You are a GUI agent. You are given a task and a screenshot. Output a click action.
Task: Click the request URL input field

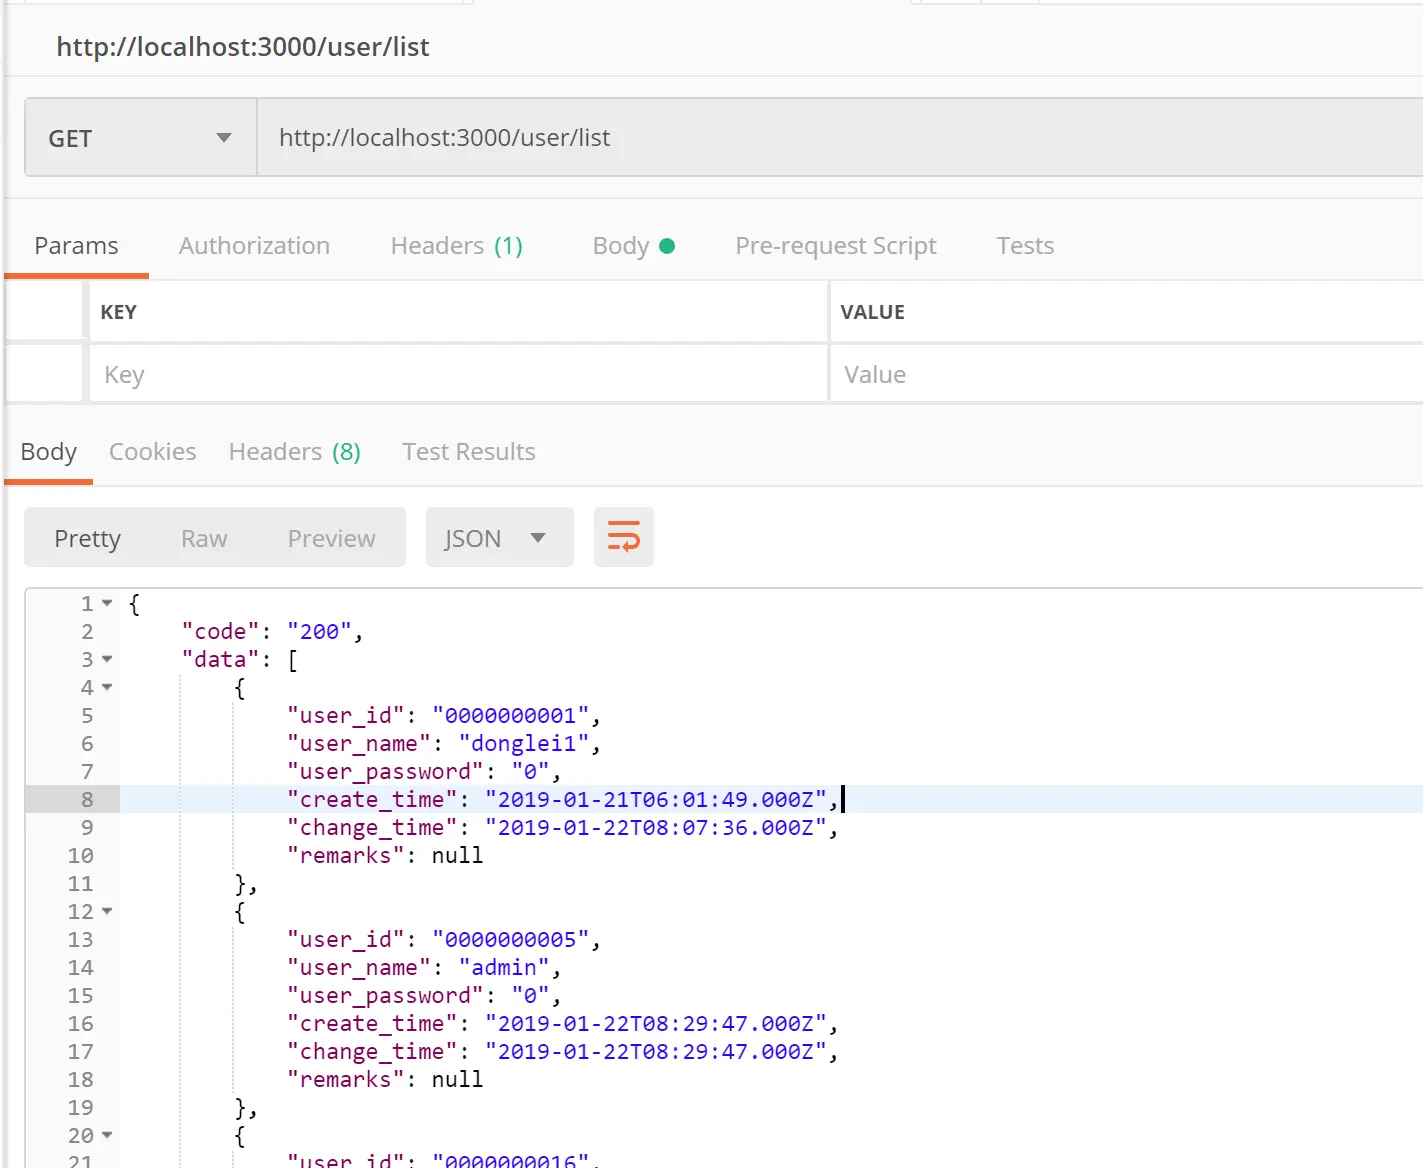[840, 138]
